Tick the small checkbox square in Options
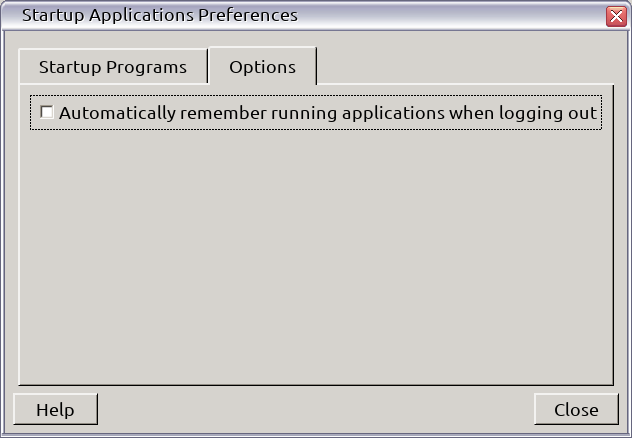The image size is (632, 438). [x=47, y=113]
